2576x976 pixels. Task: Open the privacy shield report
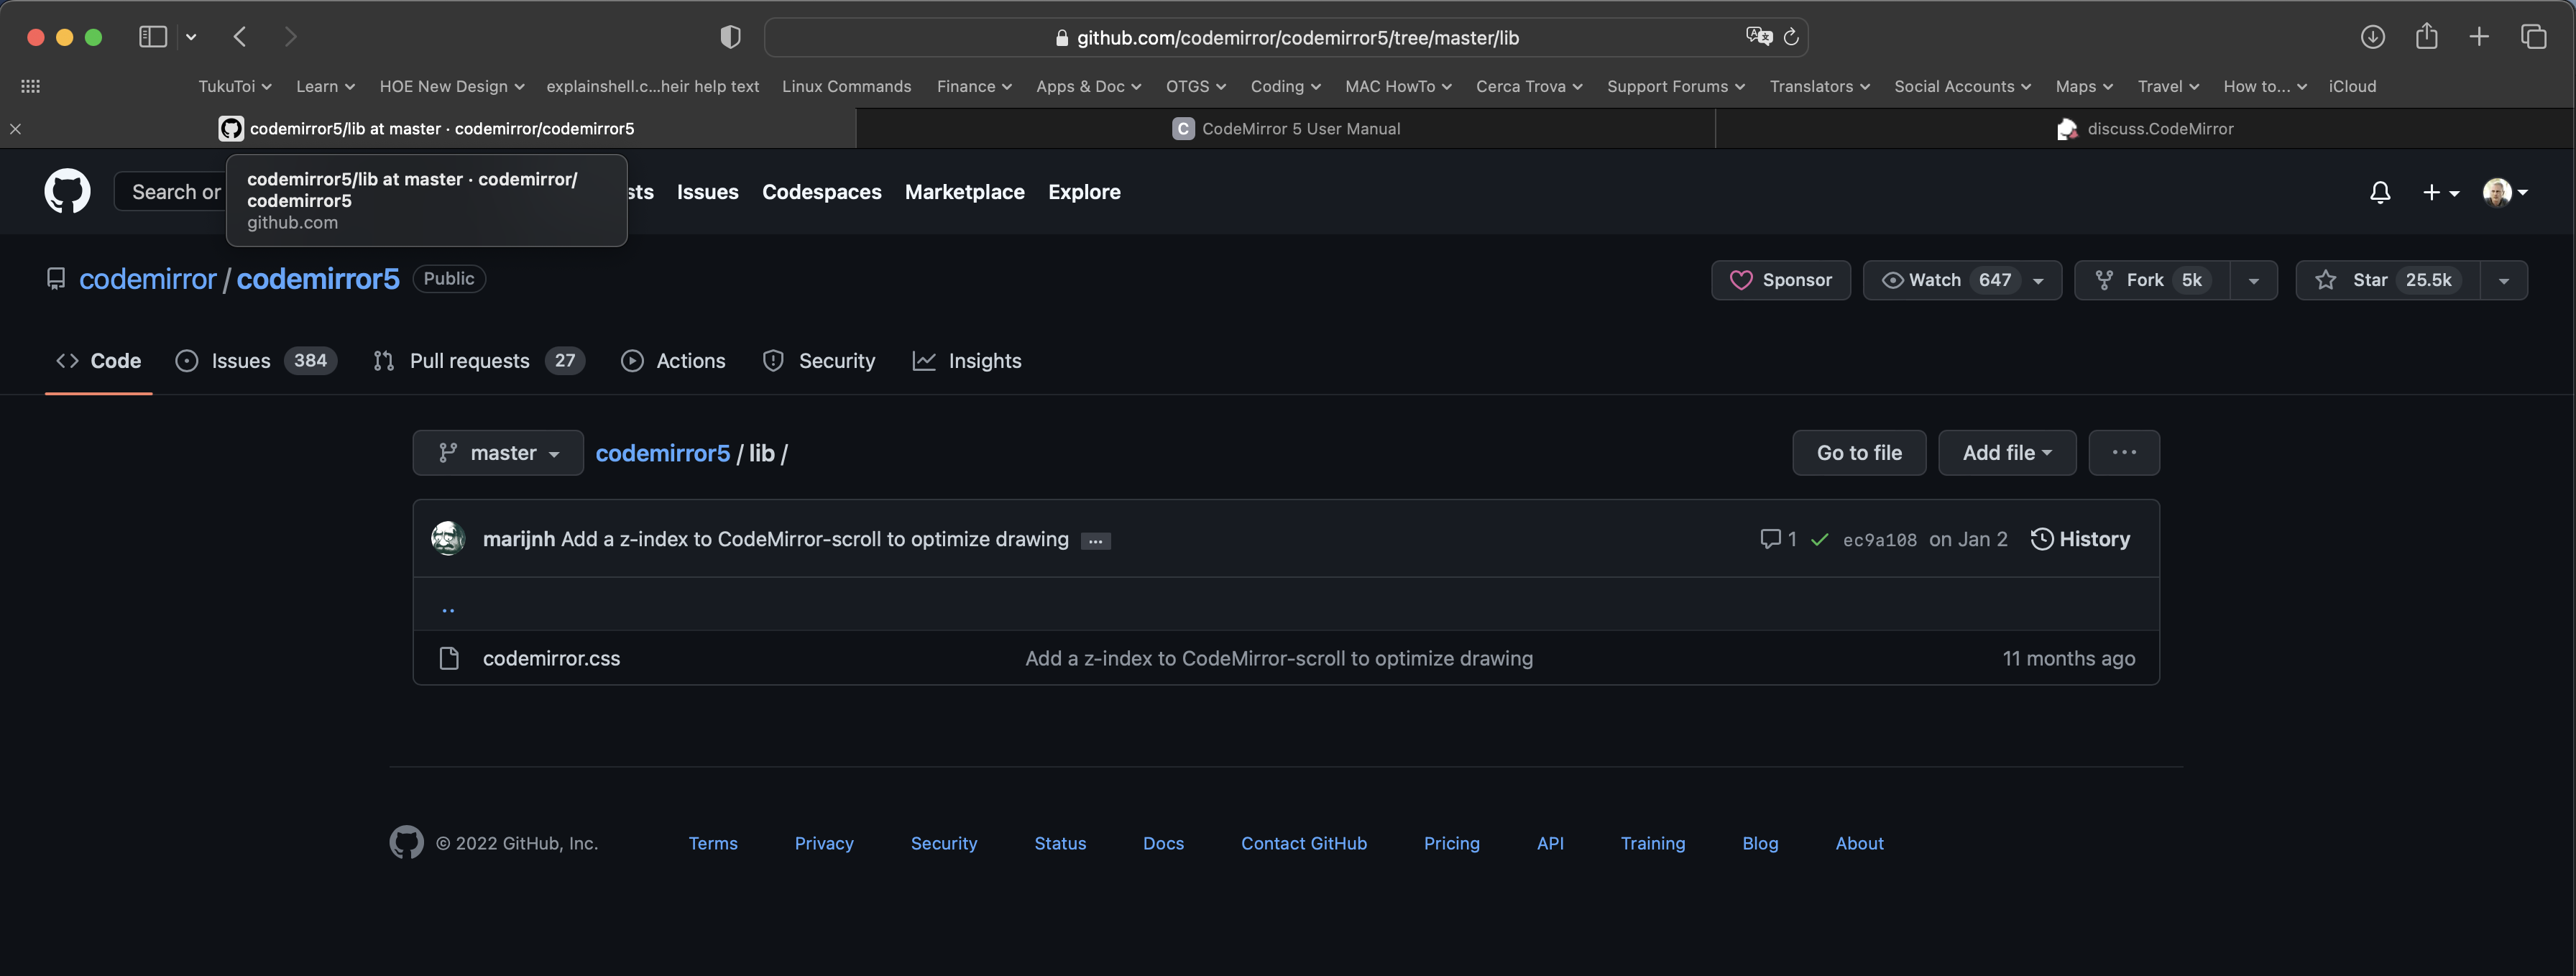pyautogui.click(x=730, y=37)
